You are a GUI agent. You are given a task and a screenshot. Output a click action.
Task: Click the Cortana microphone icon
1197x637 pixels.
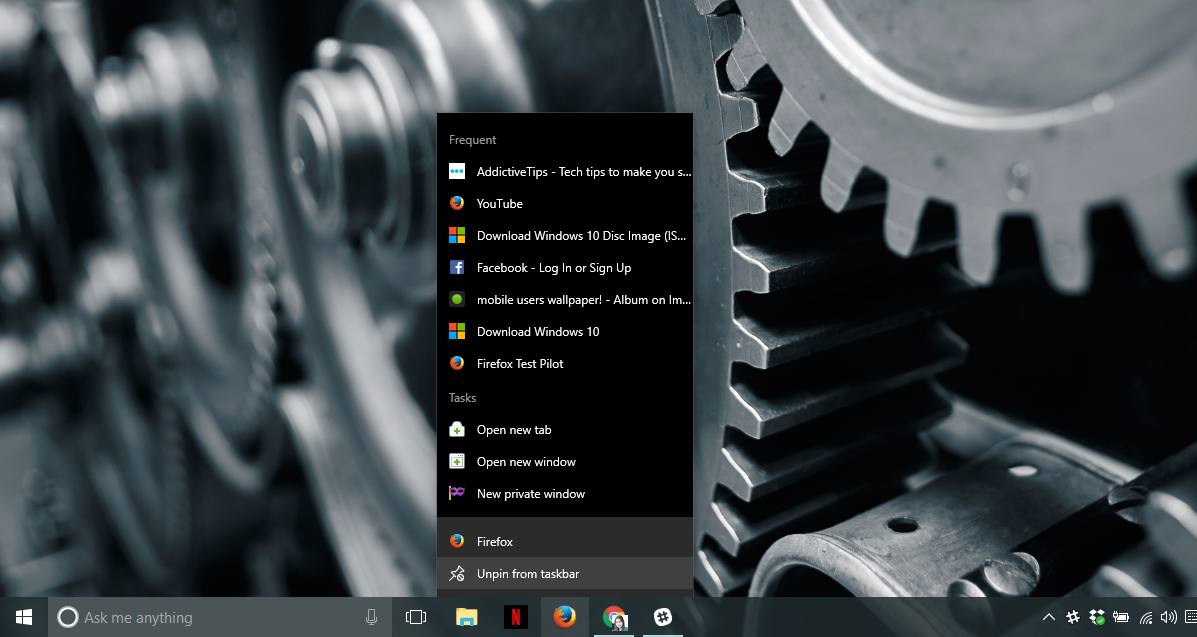[x=371, y=617]
